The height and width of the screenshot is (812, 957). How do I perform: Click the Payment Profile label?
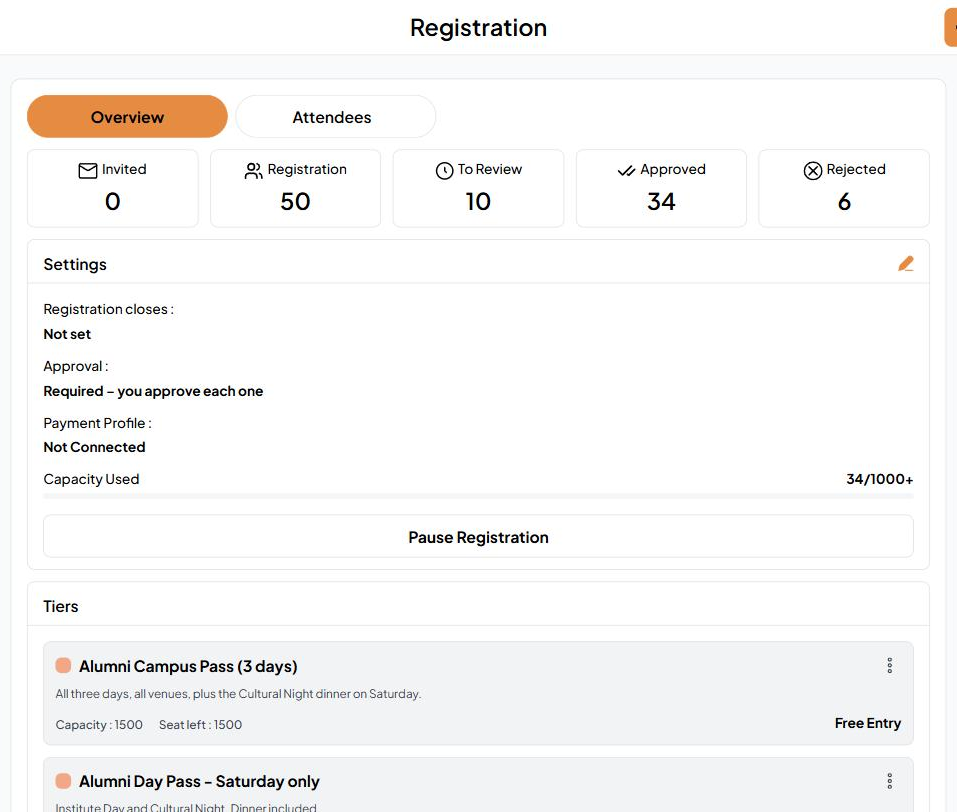[x=98, y=423]
